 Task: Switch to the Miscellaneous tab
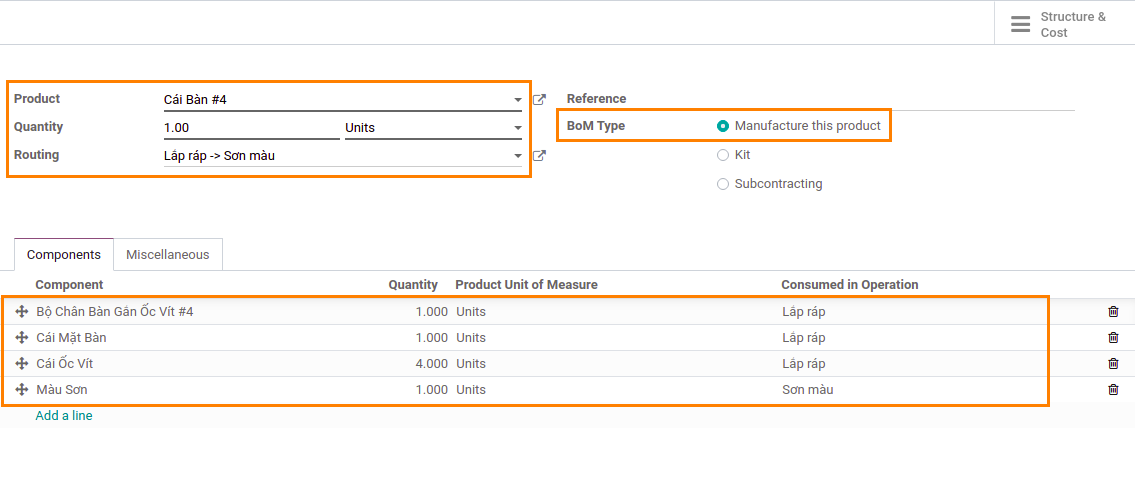click(x=168, y=254)
